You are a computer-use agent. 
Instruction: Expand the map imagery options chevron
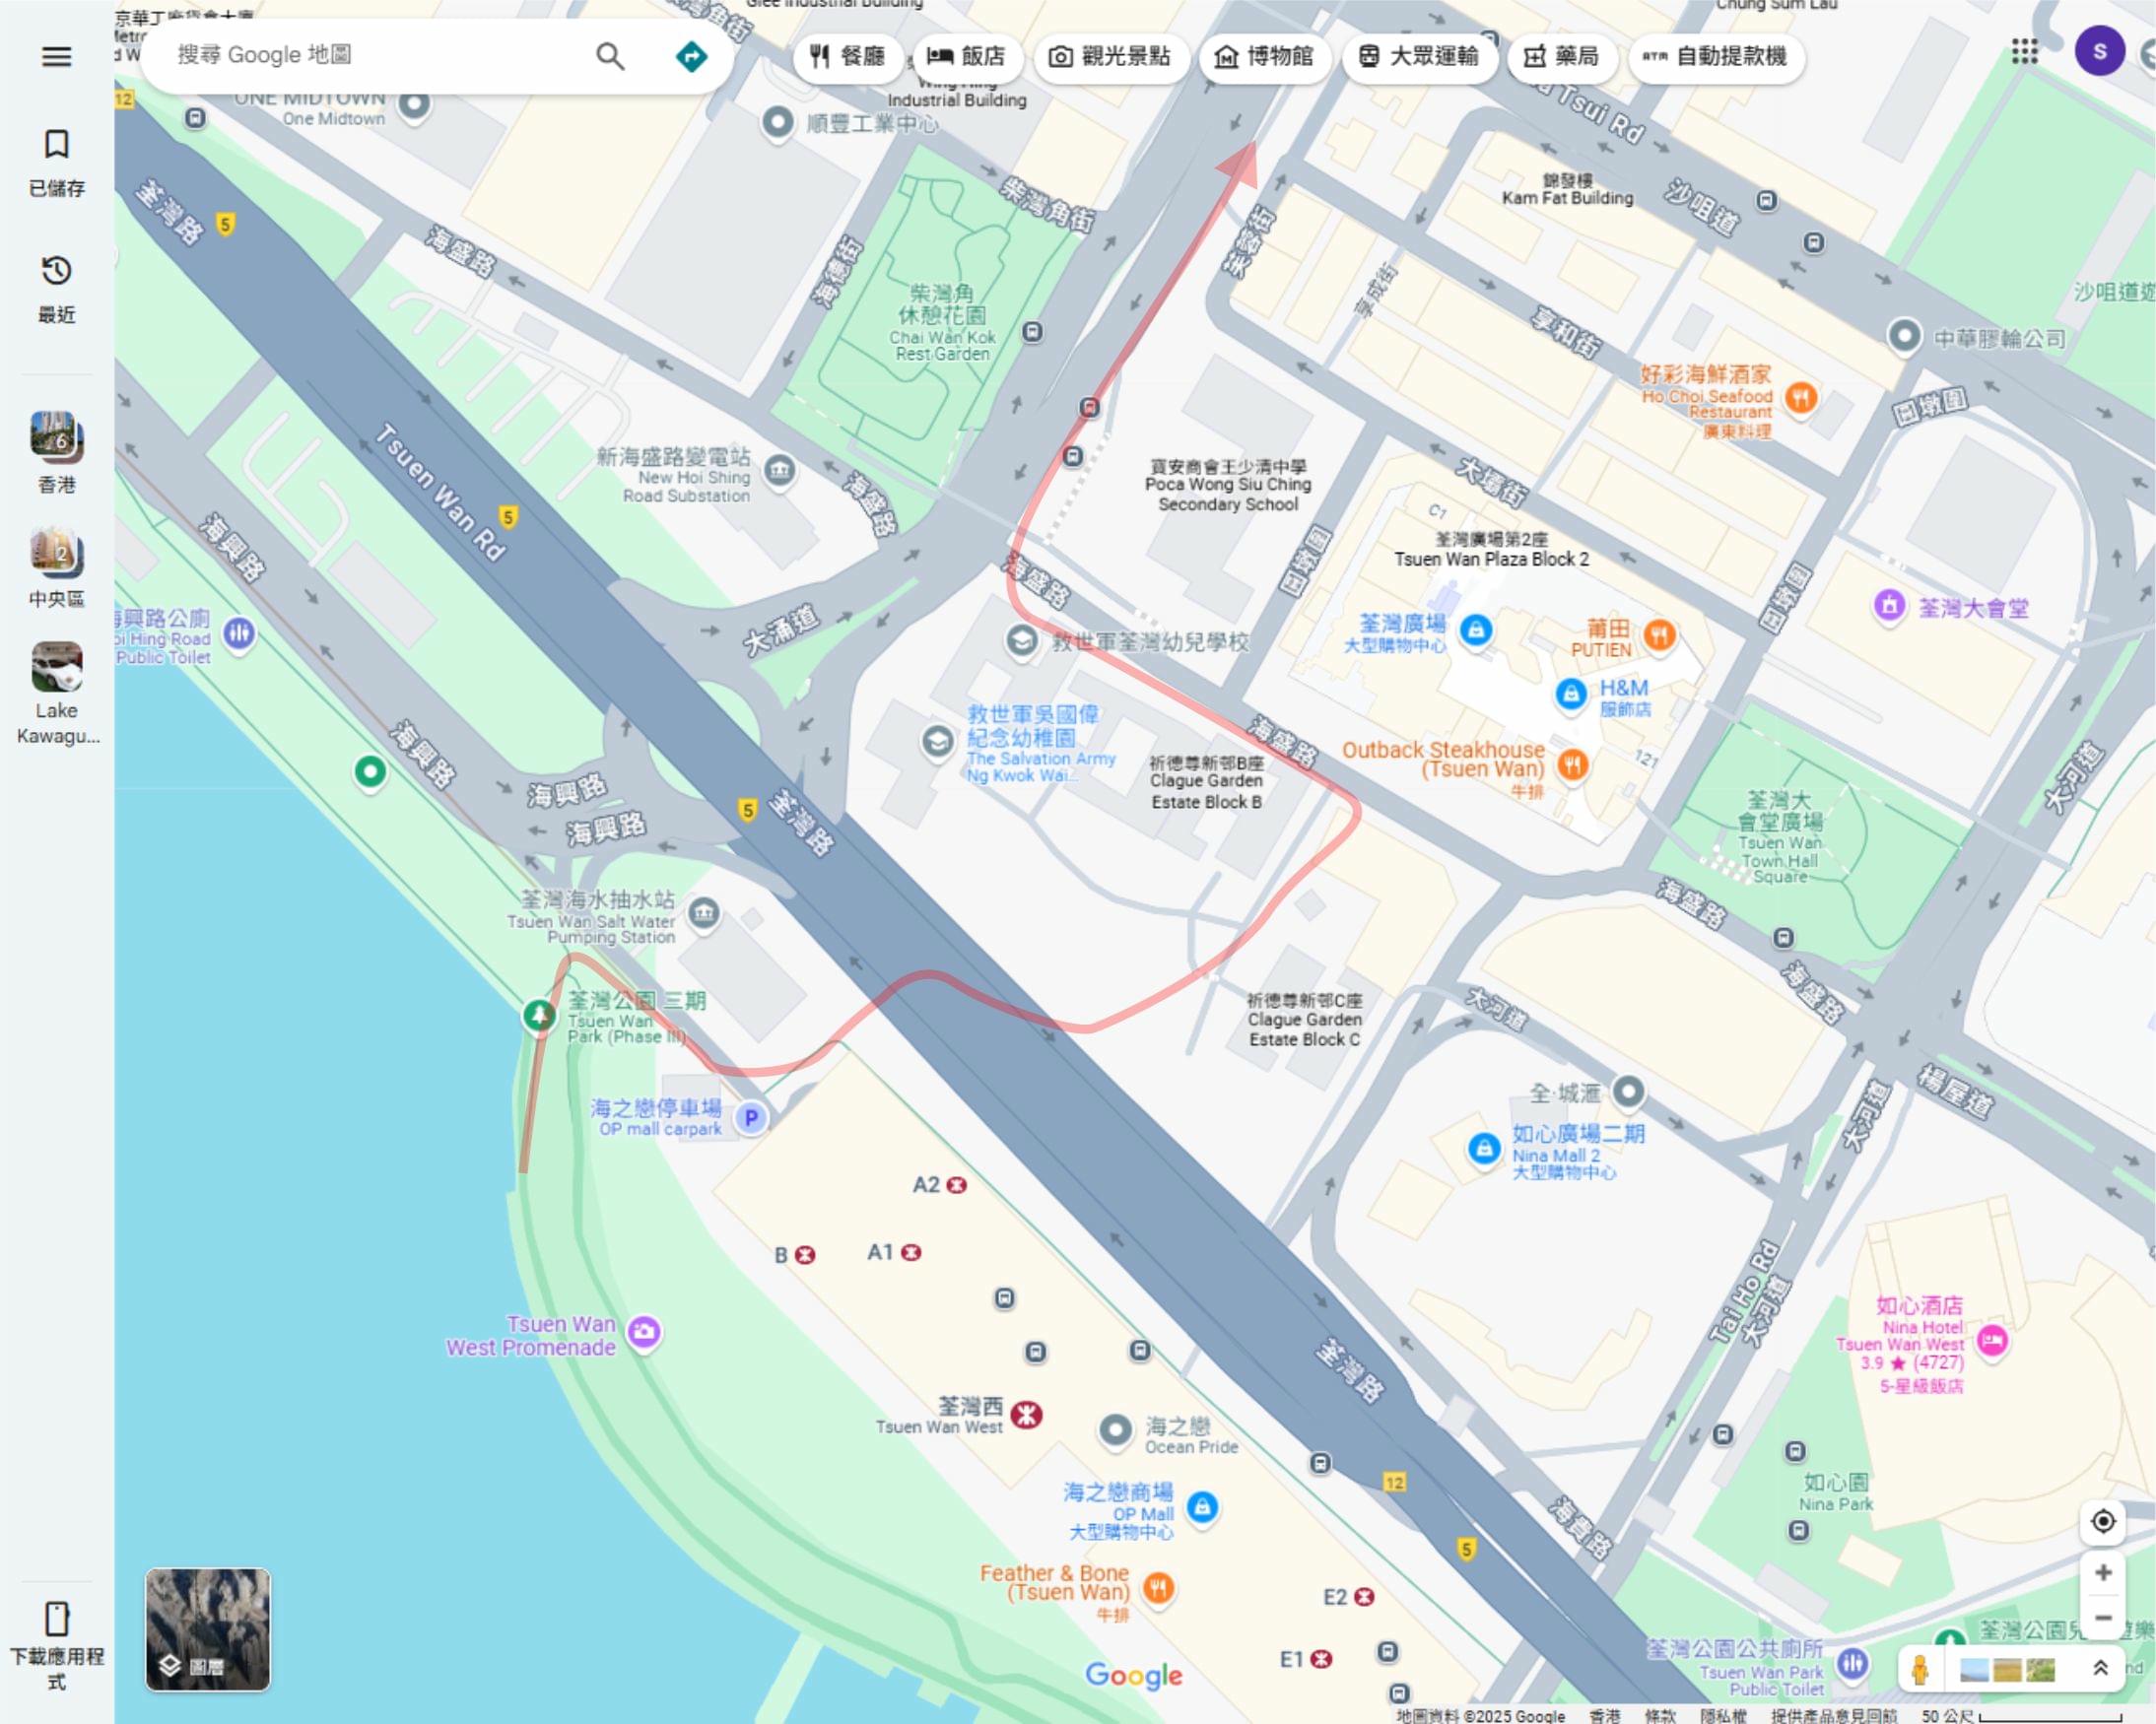pos(2100,1668)
